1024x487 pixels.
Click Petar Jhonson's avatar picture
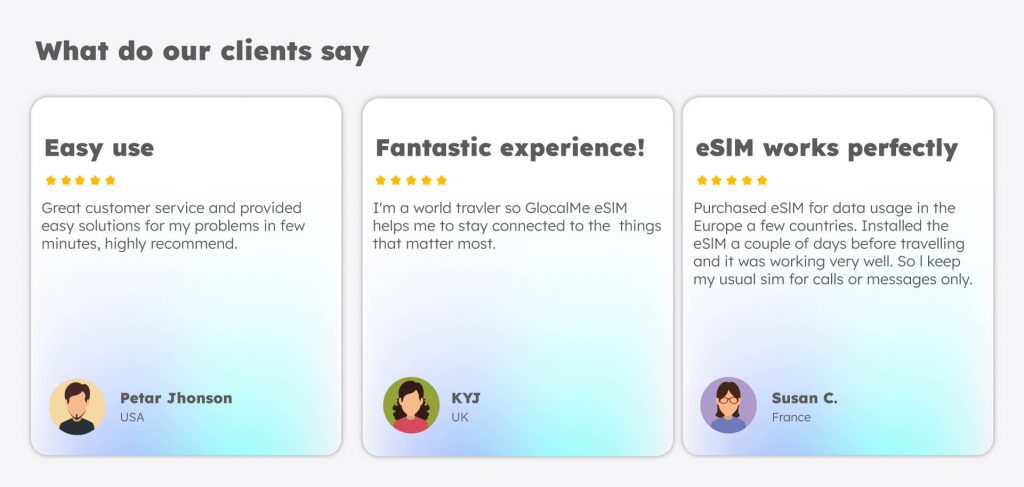(x=77, y=407)
